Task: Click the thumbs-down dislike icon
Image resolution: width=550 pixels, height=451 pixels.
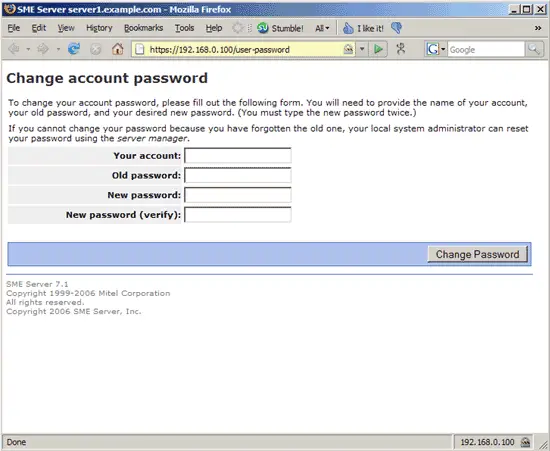Action: tap(396, 28)
